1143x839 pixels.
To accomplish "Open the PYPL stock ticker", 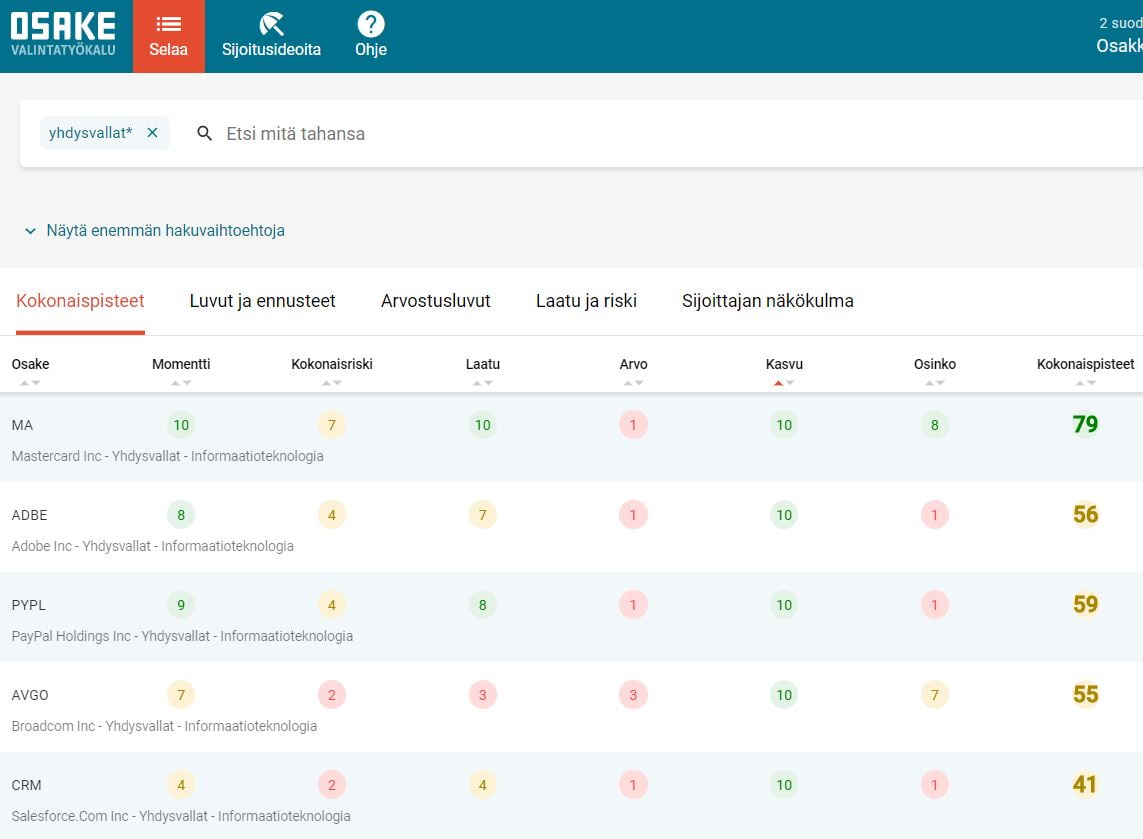I will pyautogui.click(x=28, y=605).
